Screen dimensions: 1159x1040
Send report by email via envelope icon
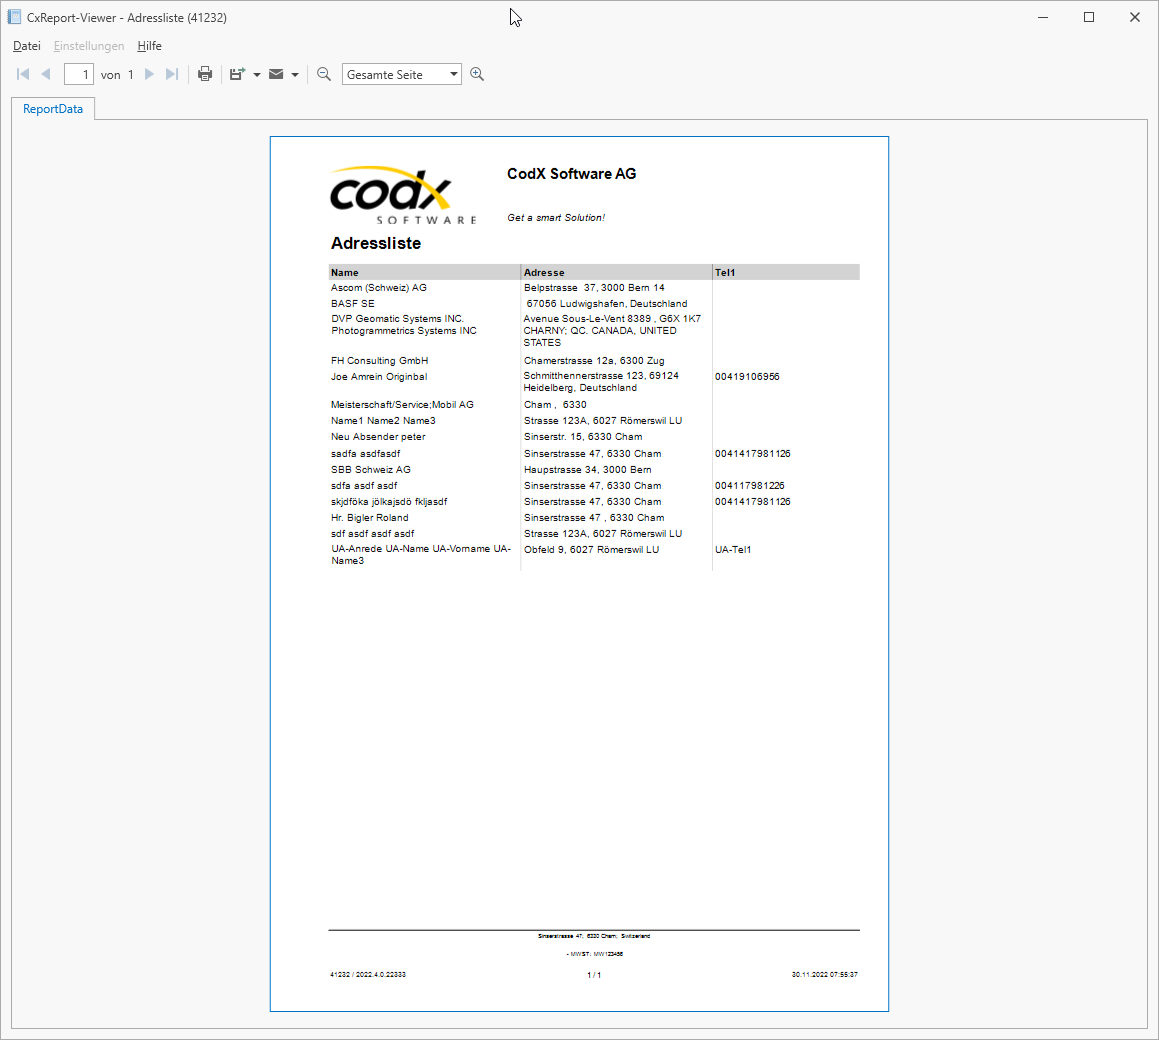click(x=275, y=73)
